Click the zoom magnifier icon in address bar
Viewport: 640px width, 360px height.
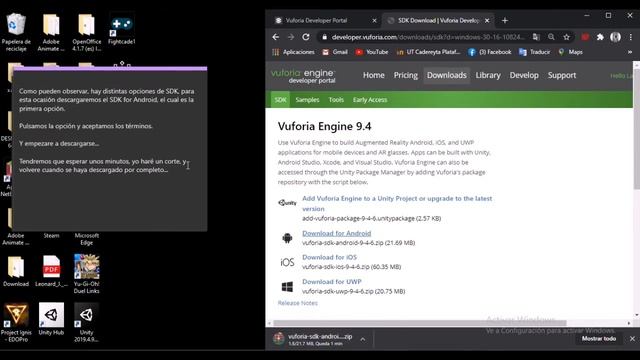[551, 37]
